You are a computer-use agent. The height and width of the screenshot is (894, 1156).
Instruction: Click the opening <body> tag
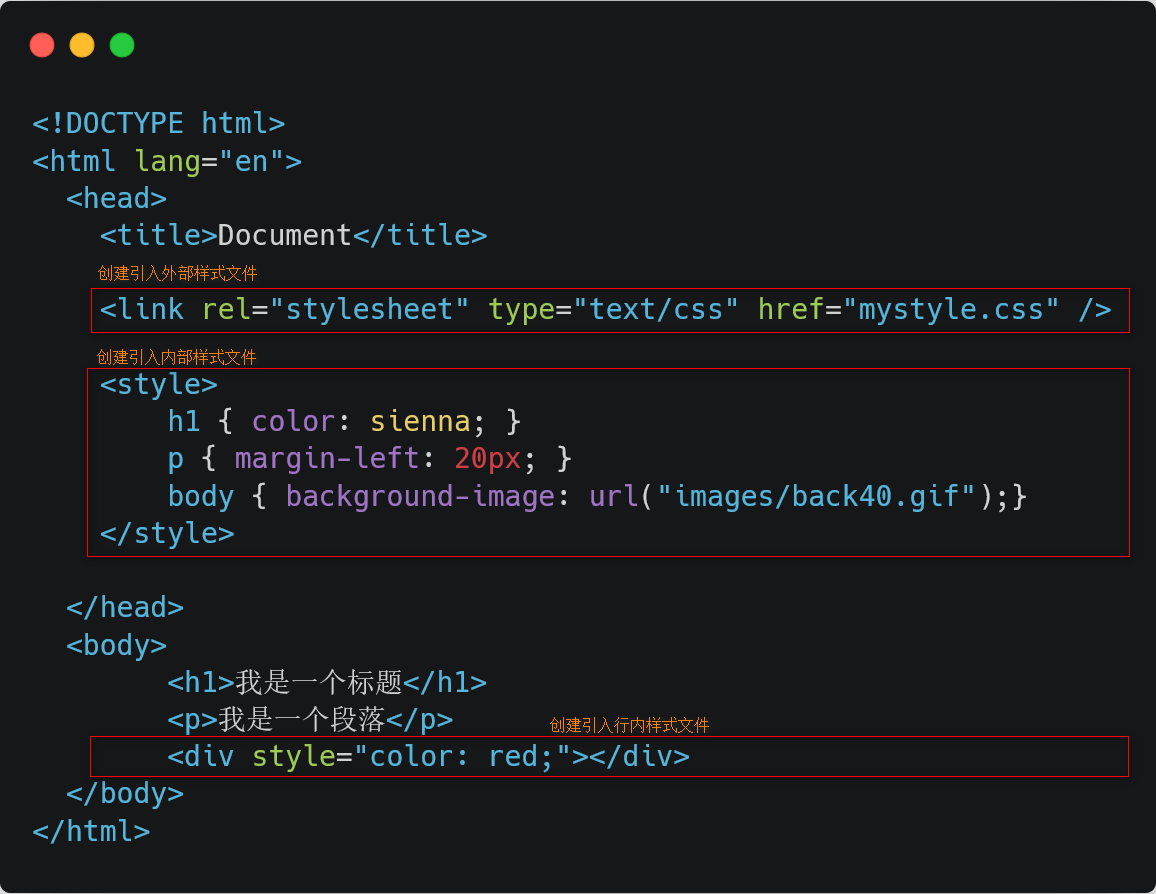[x=116, y=646]
